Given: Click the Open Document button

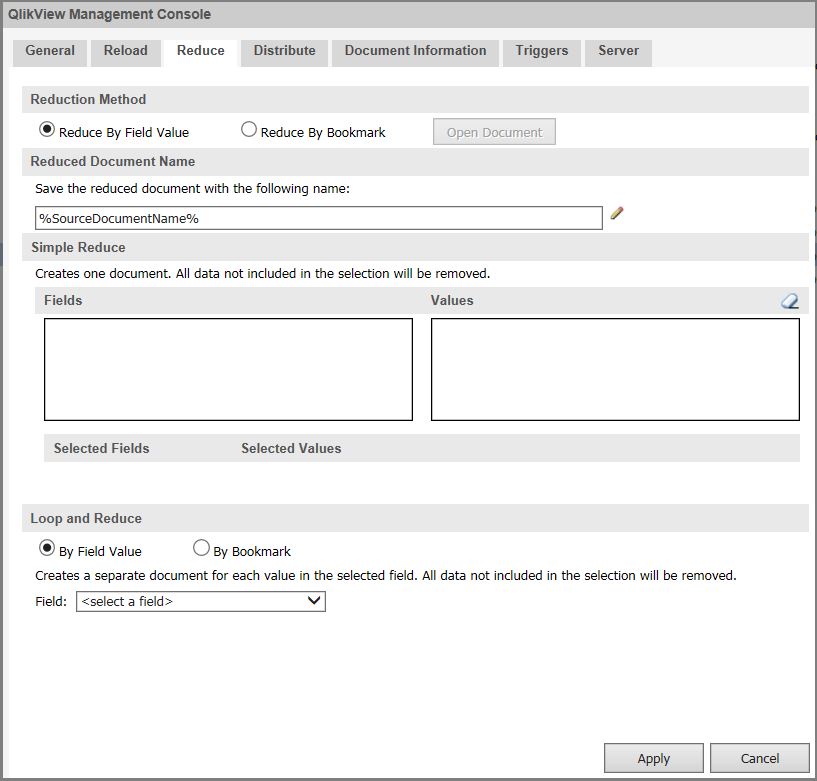Looking at the screenshot, I should [x=494, y=132].
